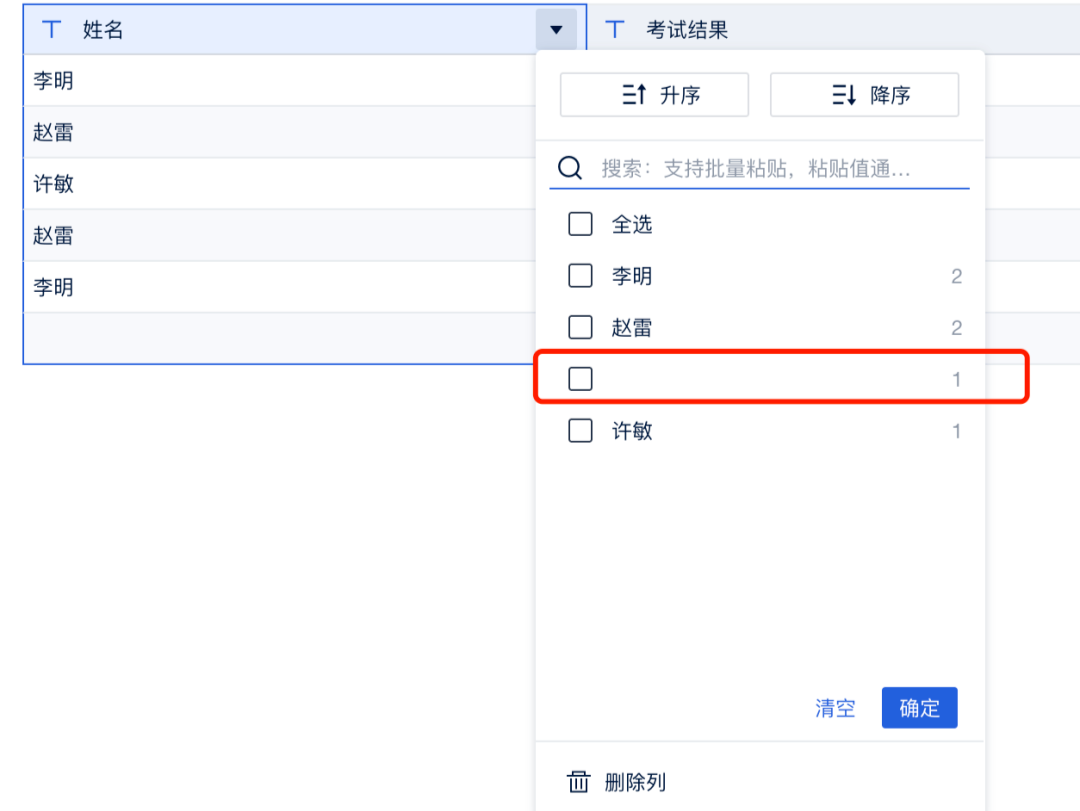Check the blank value filter checkbox
The height and width of the screenshot is (811, 1080).
(580, 379)
